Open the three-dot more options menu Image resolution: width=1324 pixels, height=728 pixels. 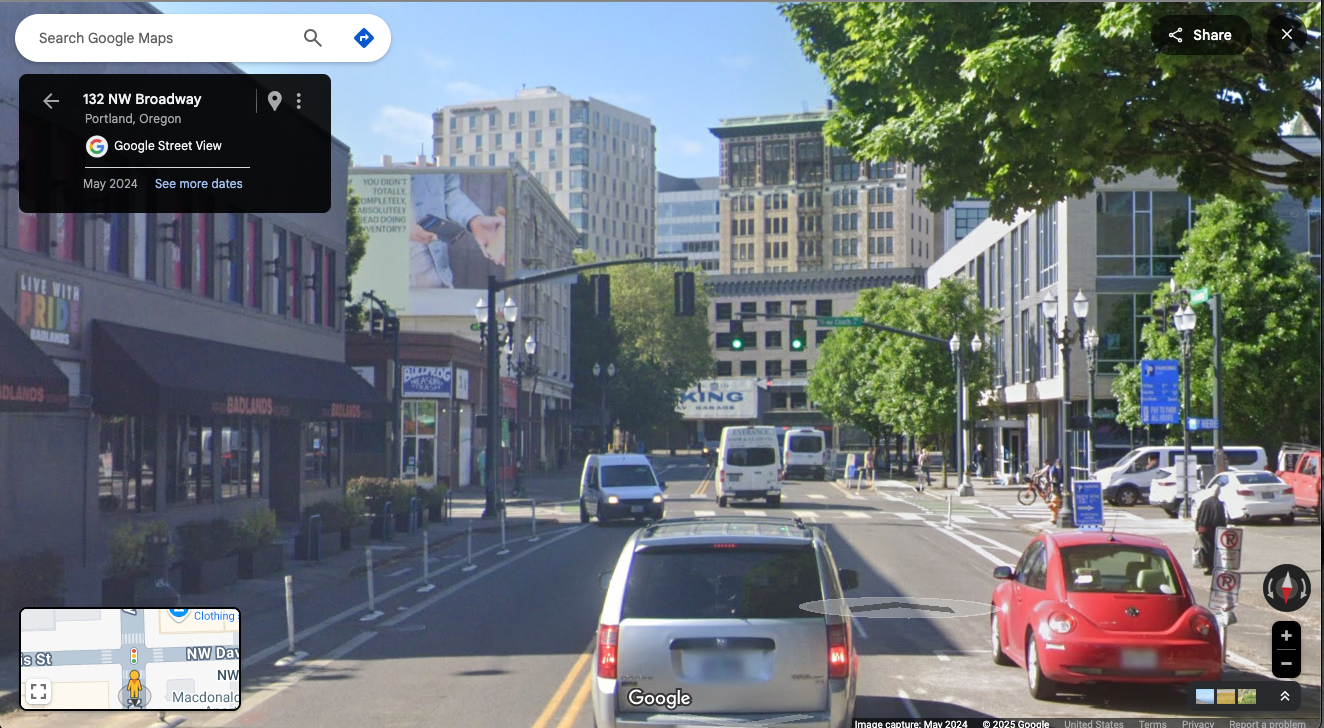298,100
